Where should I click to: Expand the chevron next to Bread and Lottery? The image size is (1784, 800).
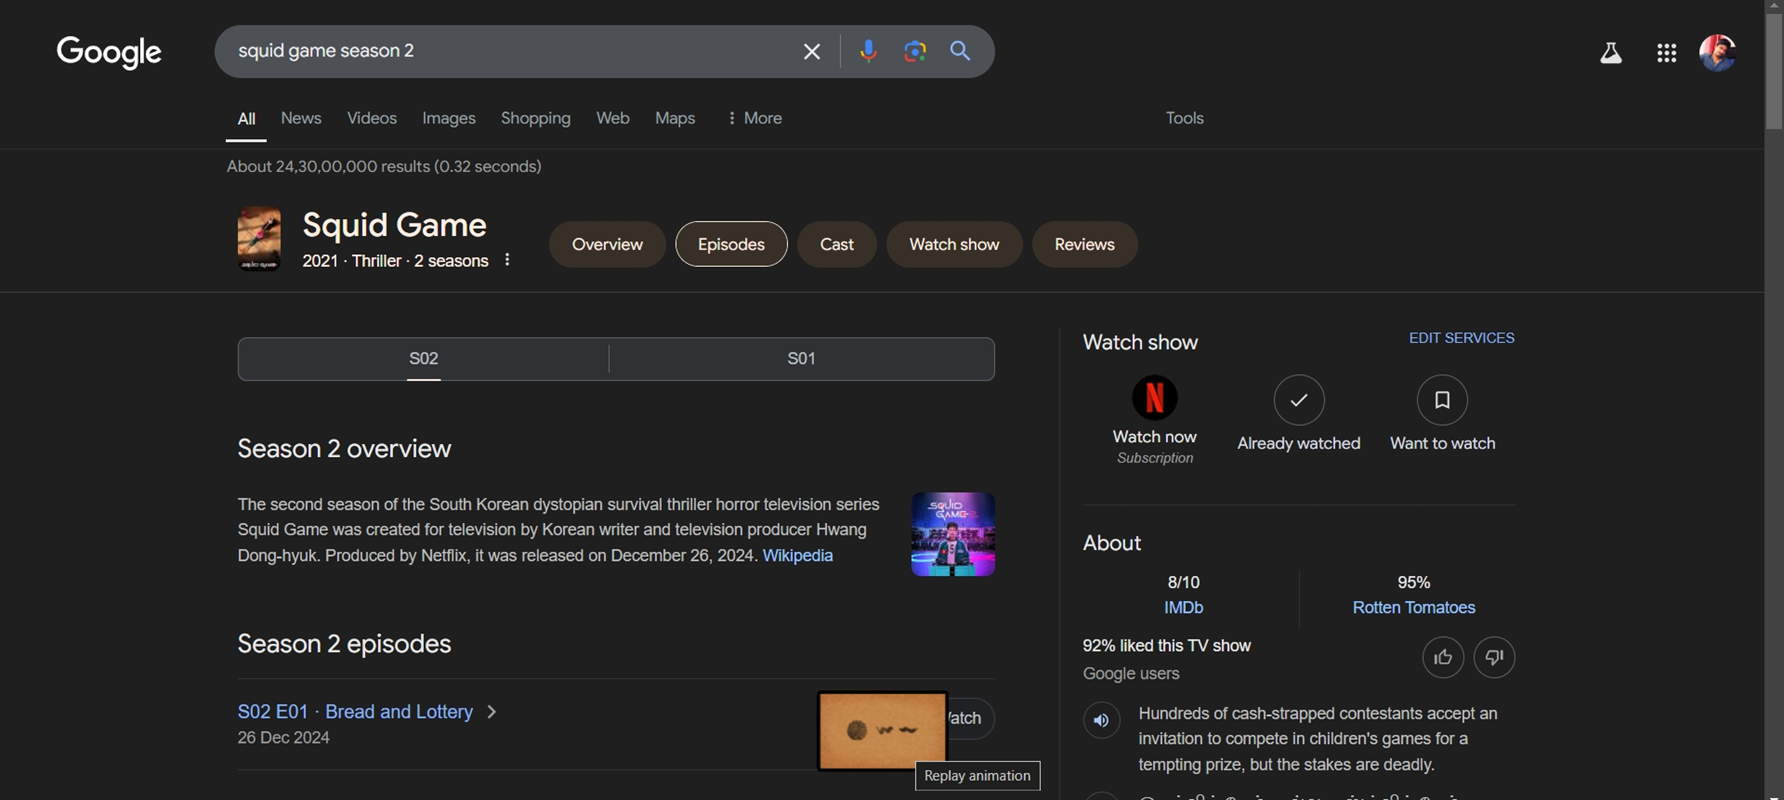(x=491, y=712)
